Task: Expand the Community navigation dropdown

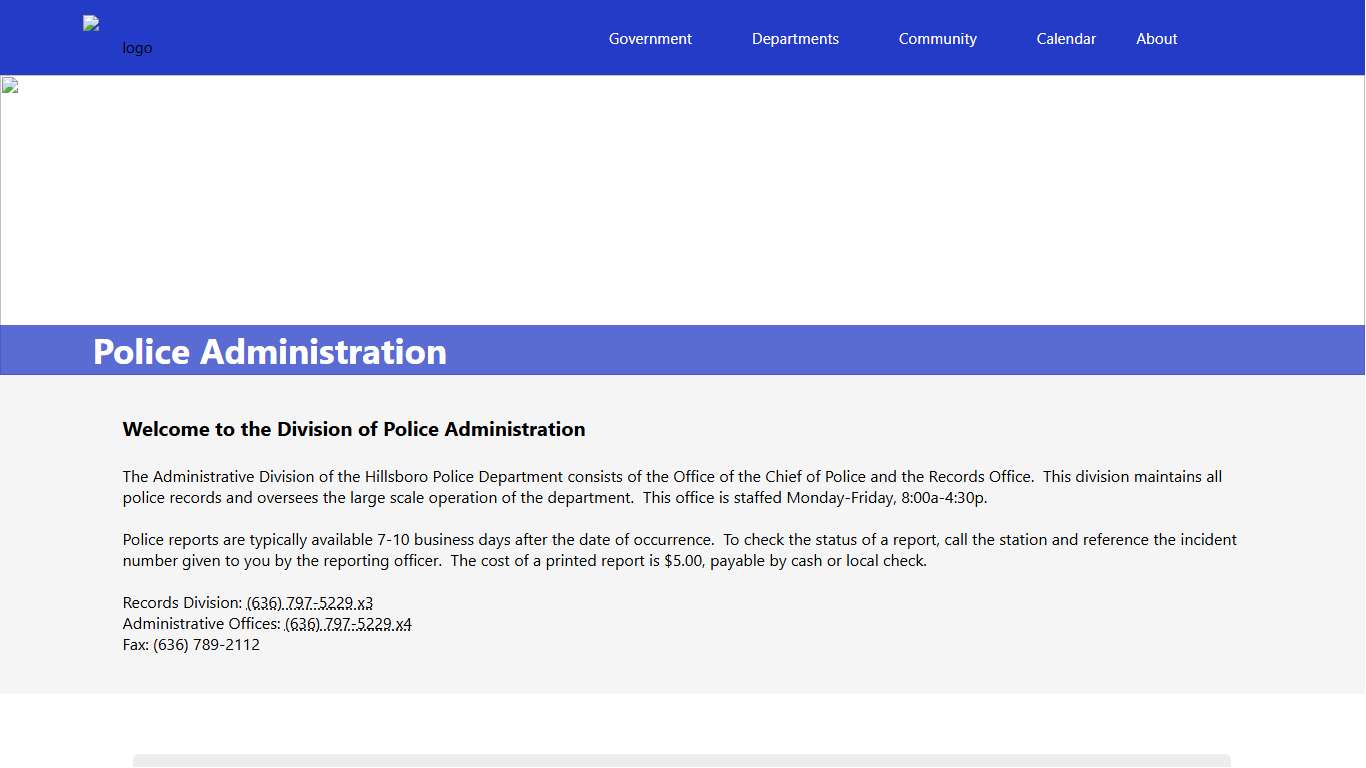Action: pos(937,38)
